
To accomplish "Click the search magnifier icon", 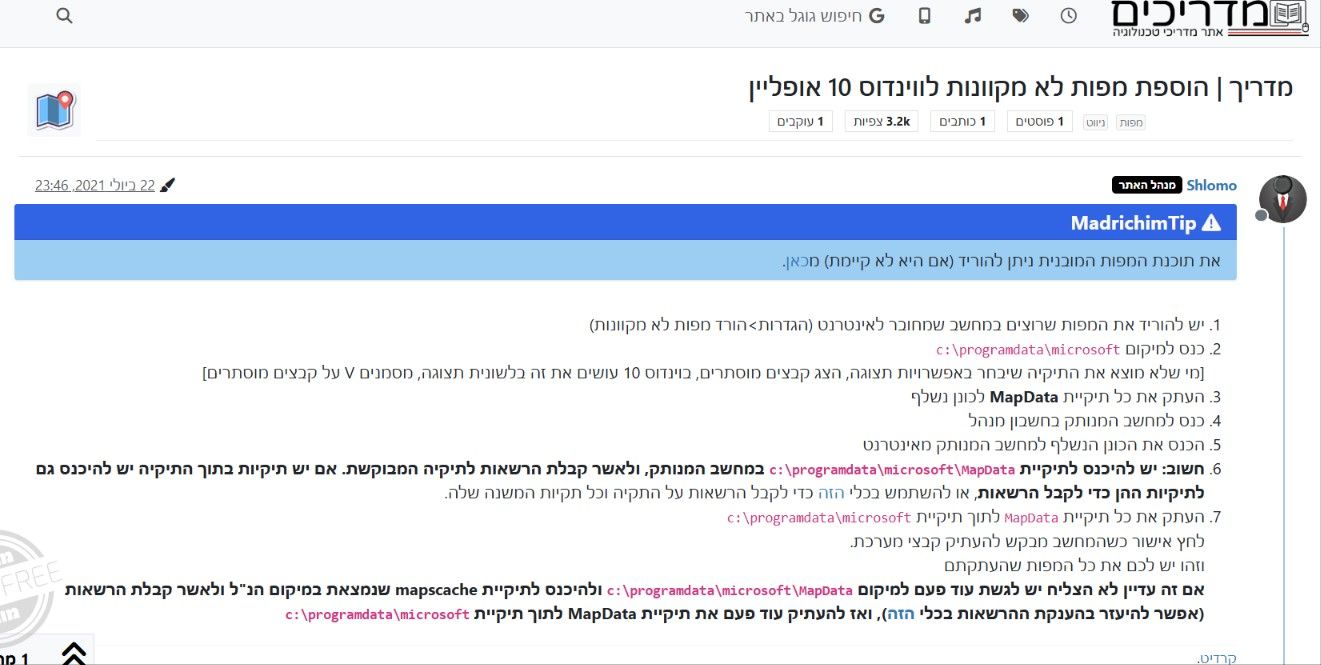I will [x=64, y=16].
